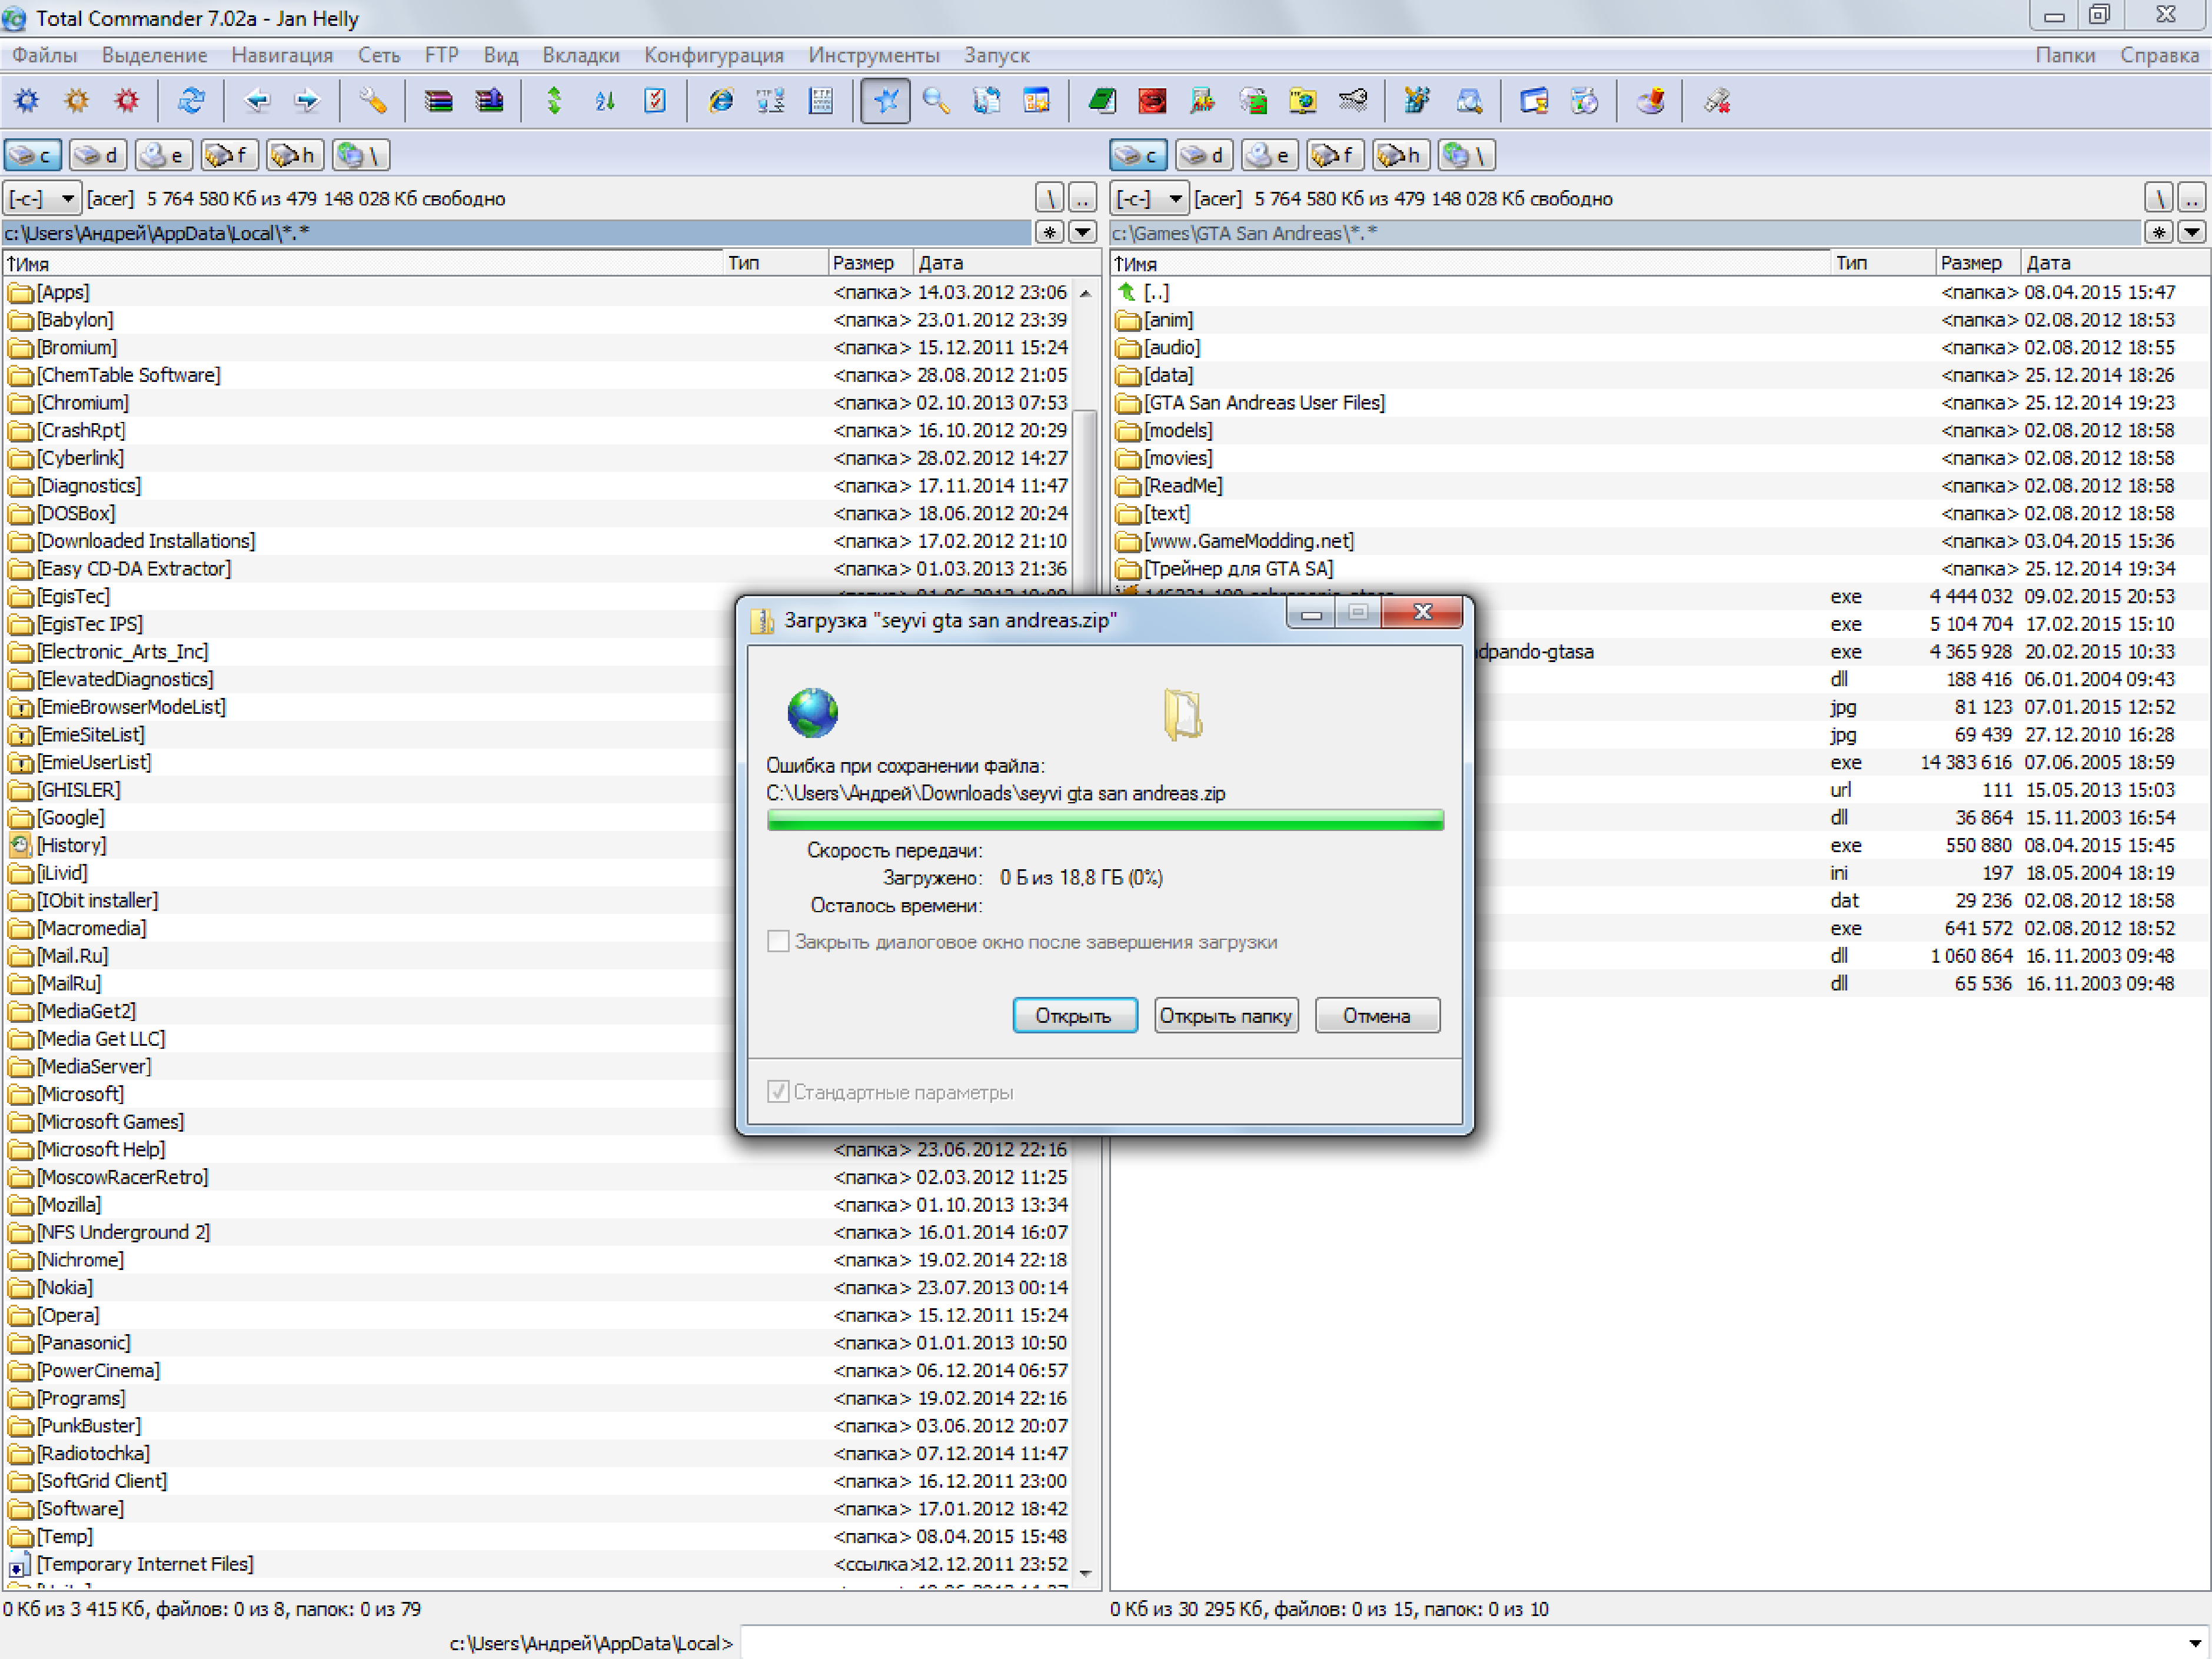The height and width of the screenshot is (1659, 2212).
Task: Click the refresh panels icon
Action: click(191, 101)
